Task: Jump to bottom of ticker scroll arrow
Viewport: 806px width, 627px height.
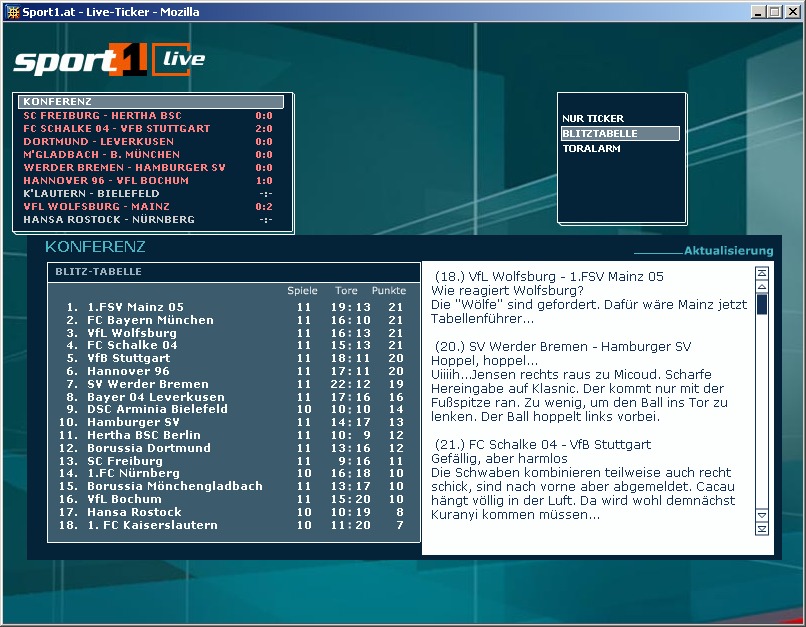Action: (x=762, y=528)
